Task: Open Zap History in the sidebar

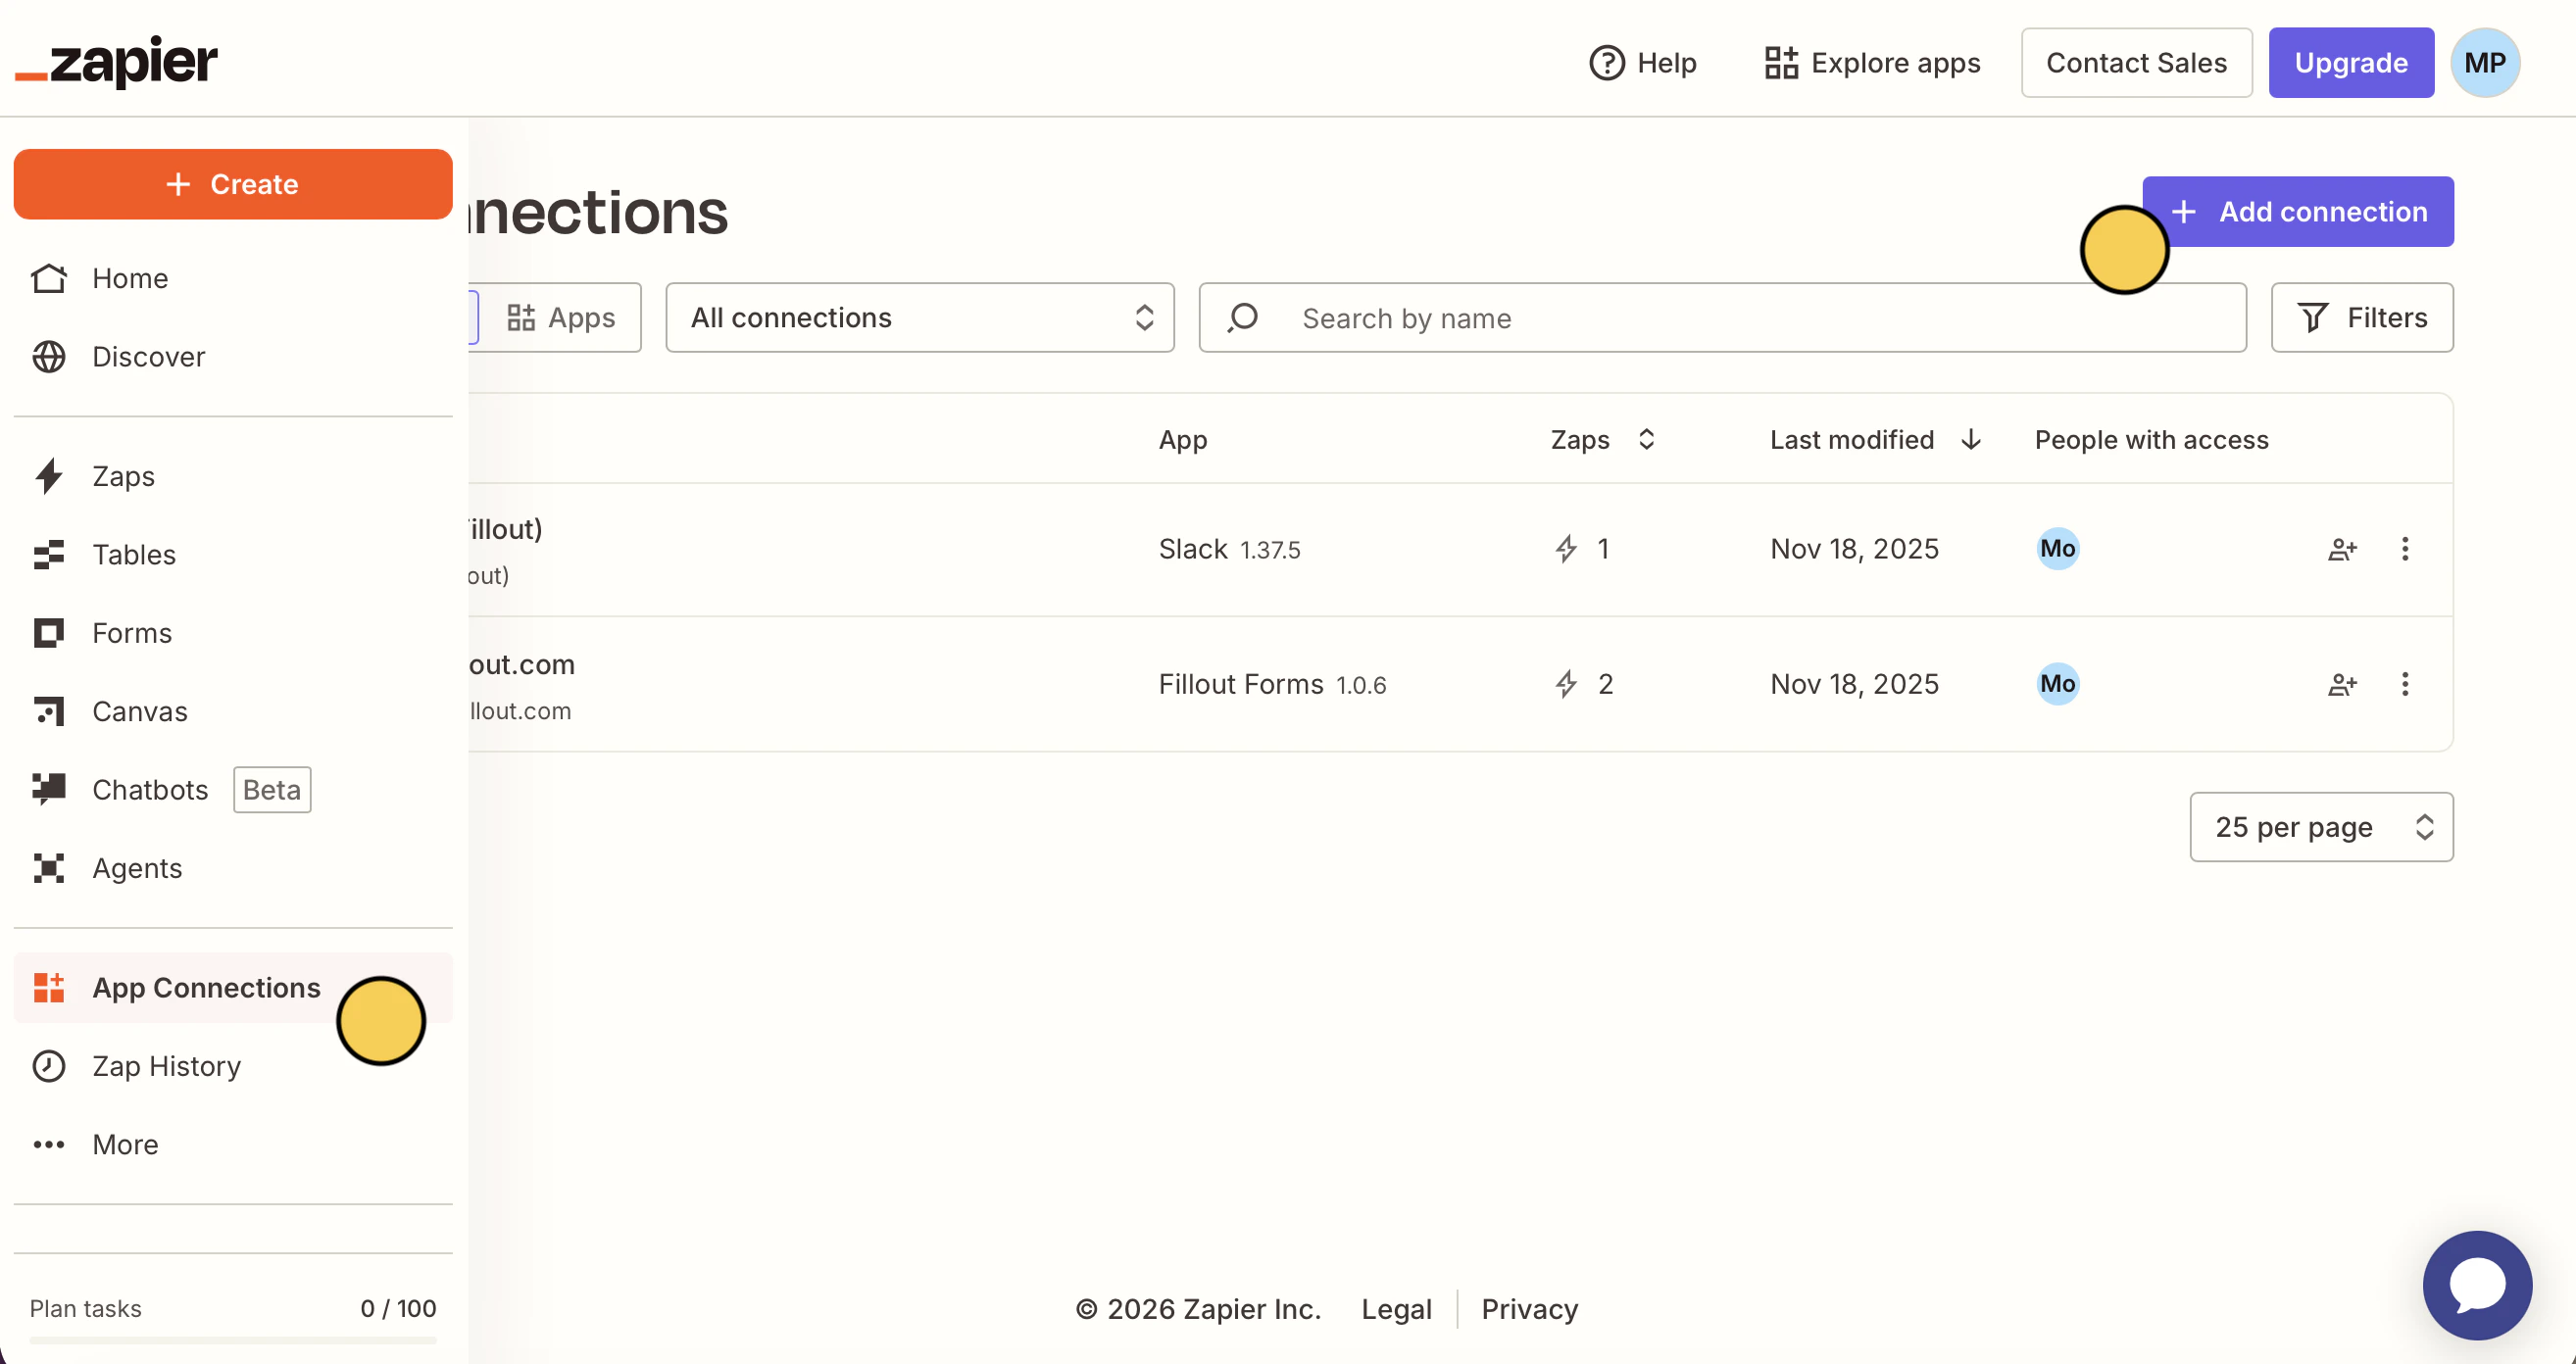Action: click(166, 1066)
